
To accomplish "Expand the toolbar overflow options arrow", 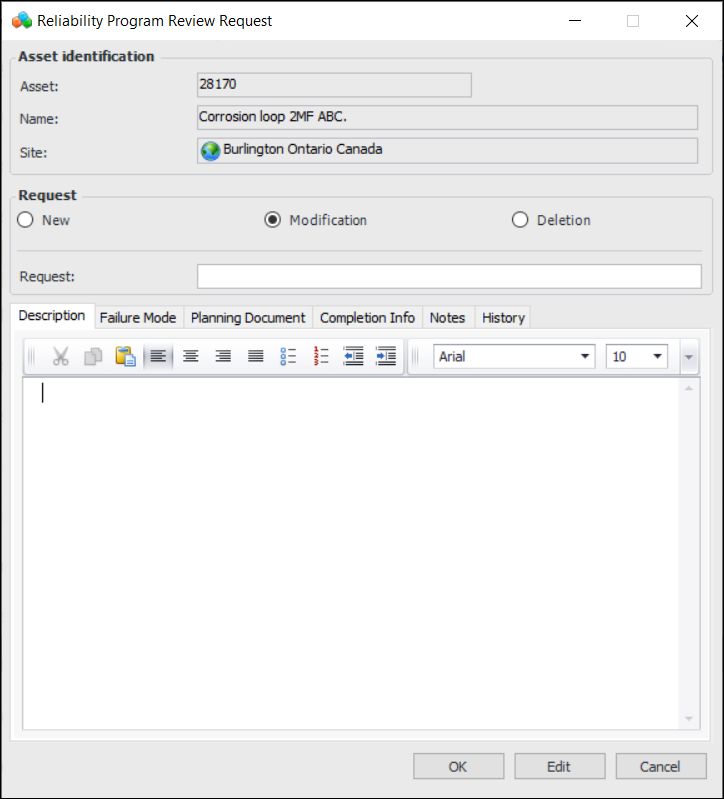I will tap(689, 357).
